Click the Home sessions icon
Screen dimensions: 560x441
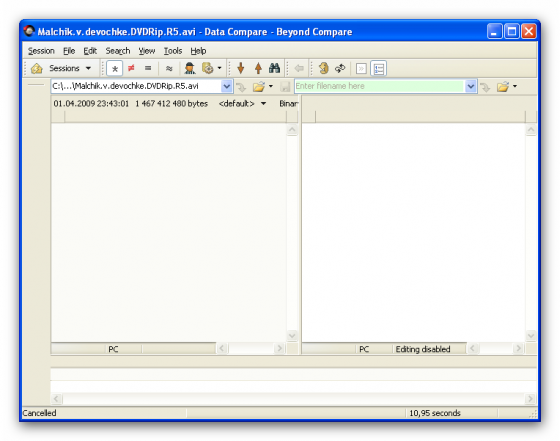pos(37,68)
